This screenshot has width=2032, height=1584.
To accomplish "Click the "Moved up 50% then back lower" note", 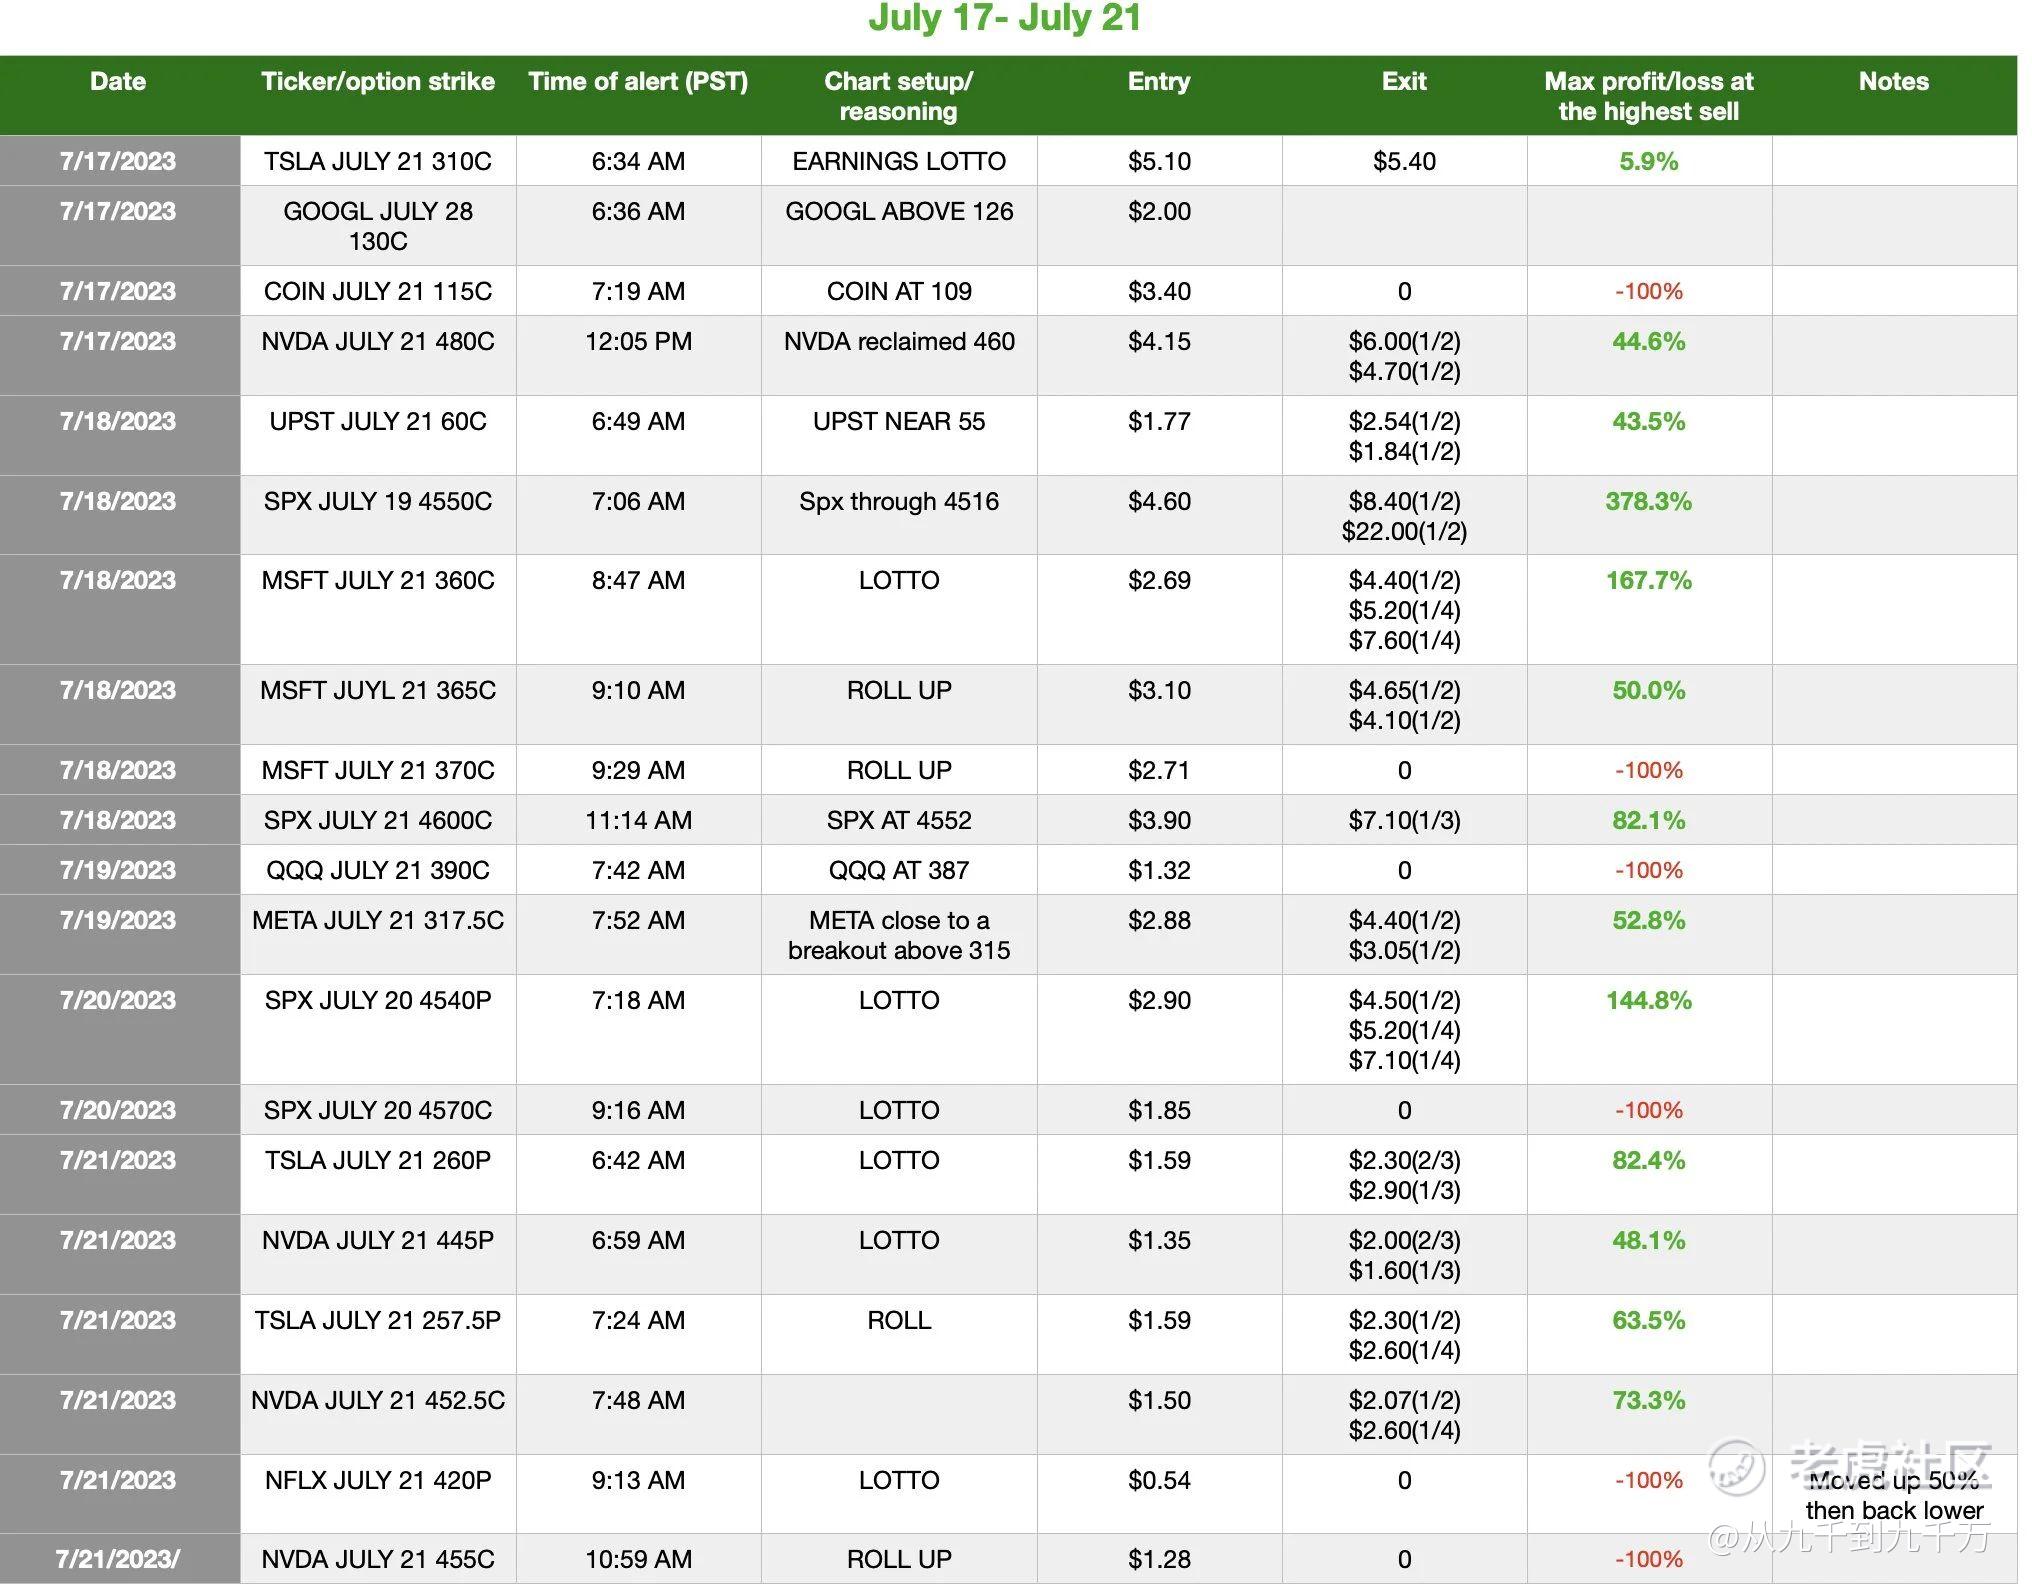I will click(1894, 1496).
